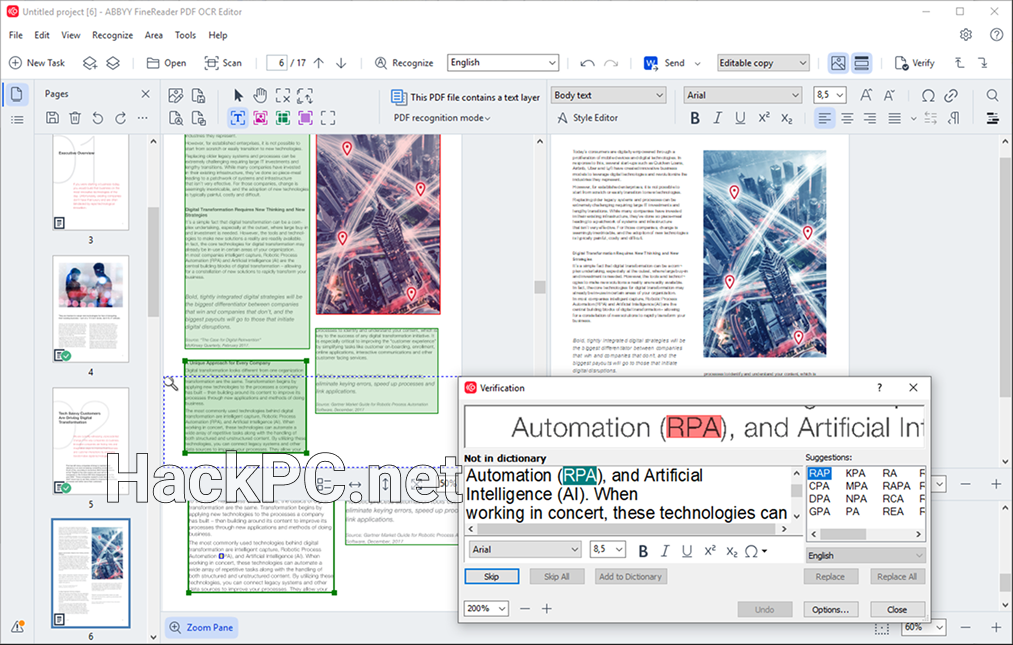The height and width of the screenshot is (645, 1013).
Task: Open the Verify tool
Action: click(914, 63)
